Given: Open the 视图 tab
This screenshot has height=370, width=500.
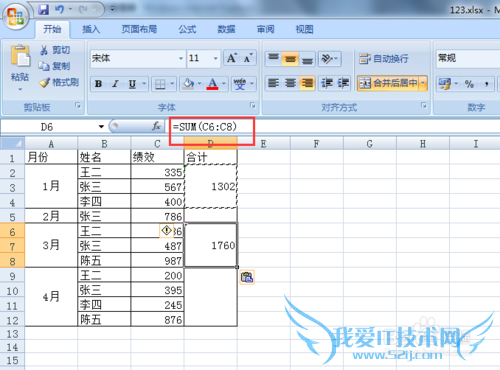Looking at the screenshot, I should tap(304, 29).
